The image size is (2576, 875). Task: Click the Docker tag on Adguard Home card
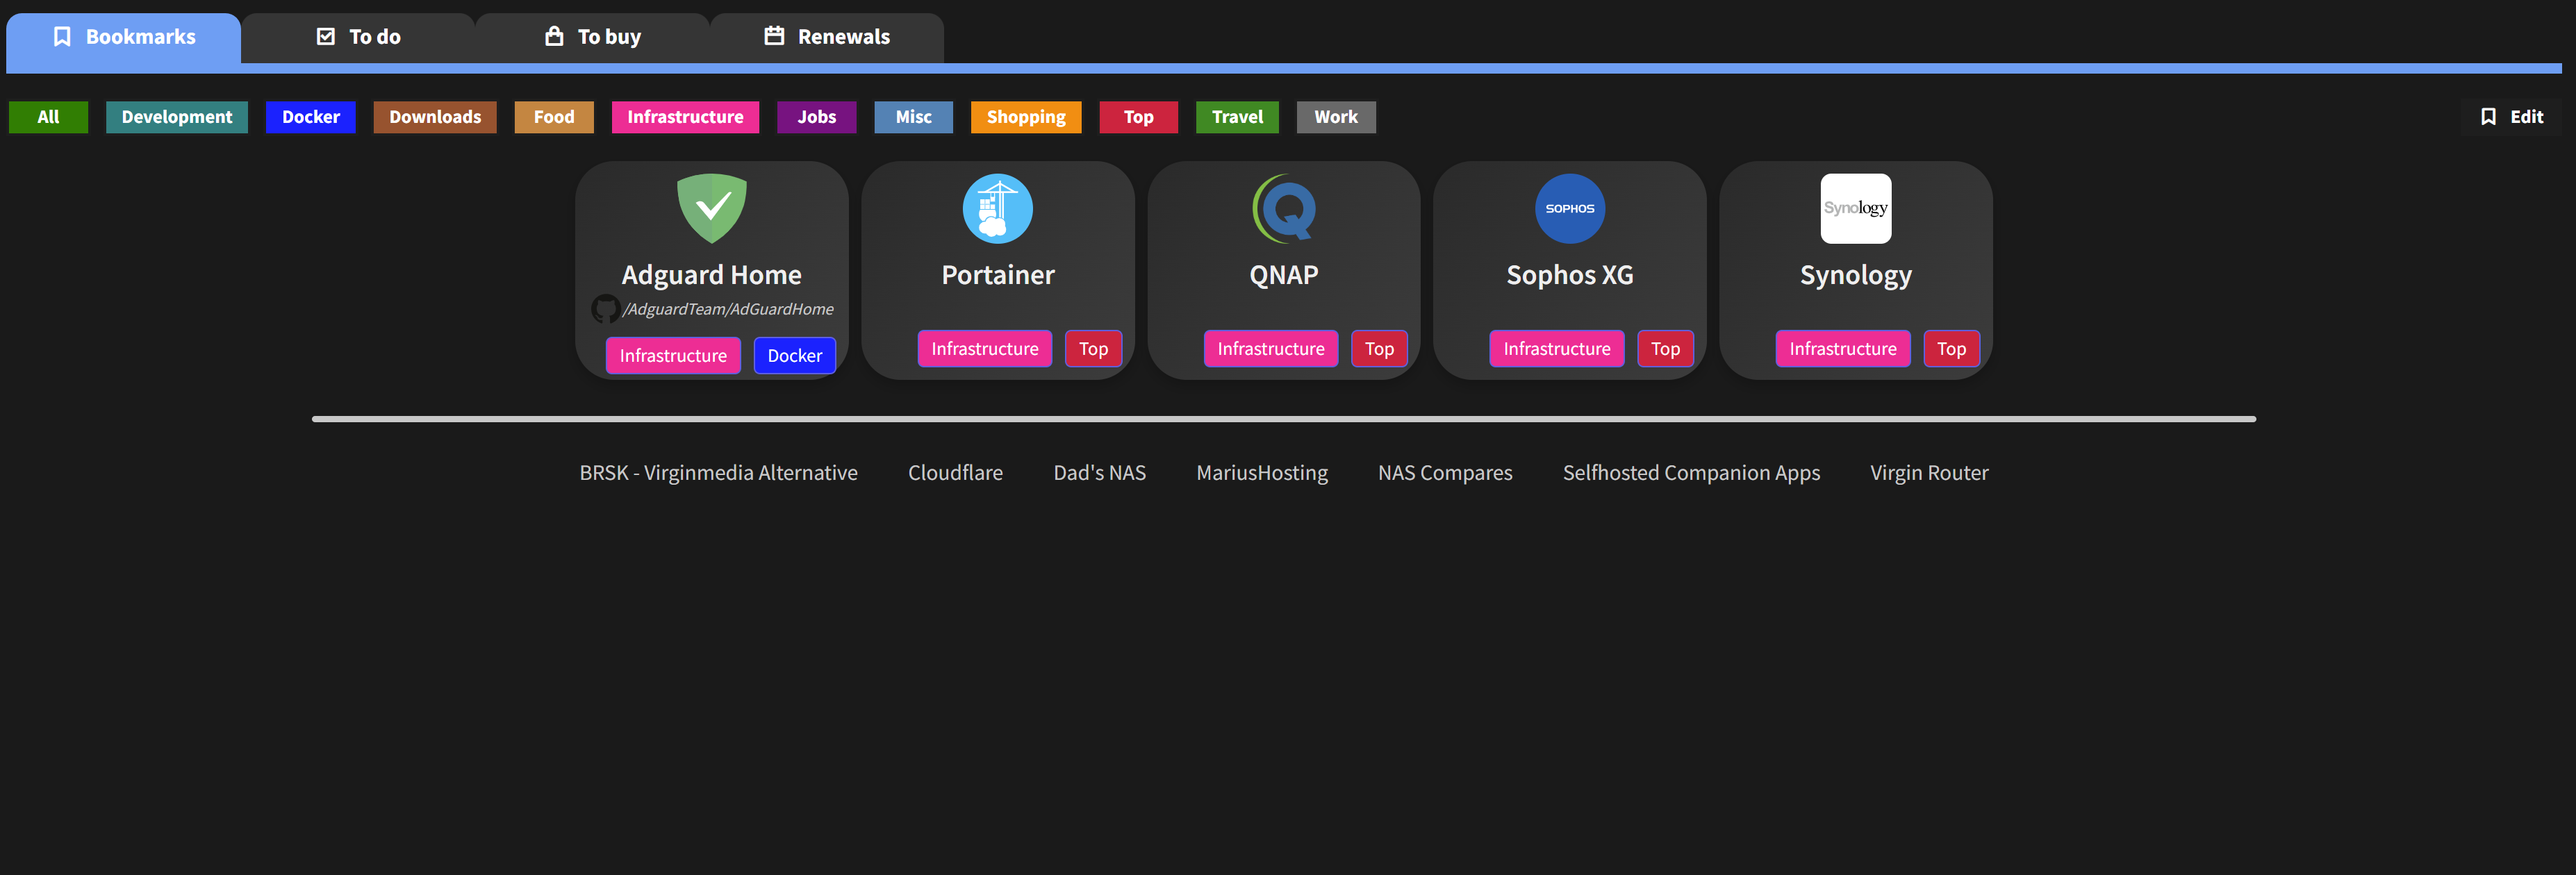(795, 356)
